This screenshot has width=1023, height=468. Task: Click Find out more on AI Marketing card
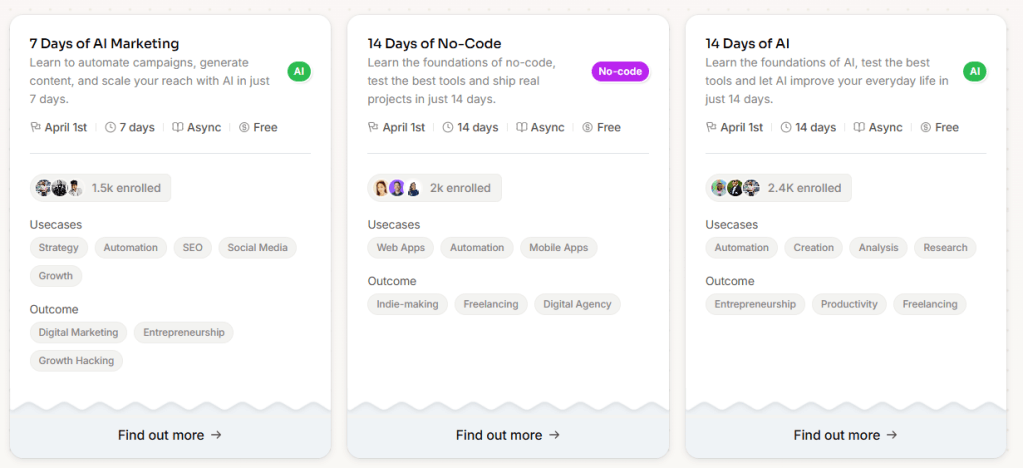[170, 435]
